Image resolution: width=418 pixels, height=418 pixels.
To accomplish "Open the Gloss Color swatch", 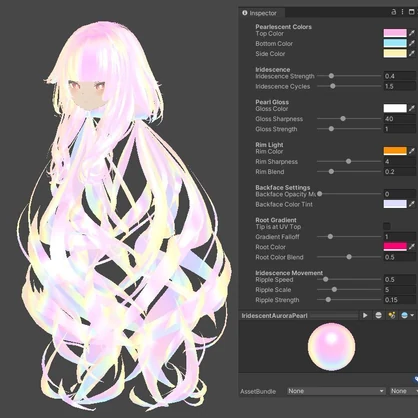I will click(395, 108).
